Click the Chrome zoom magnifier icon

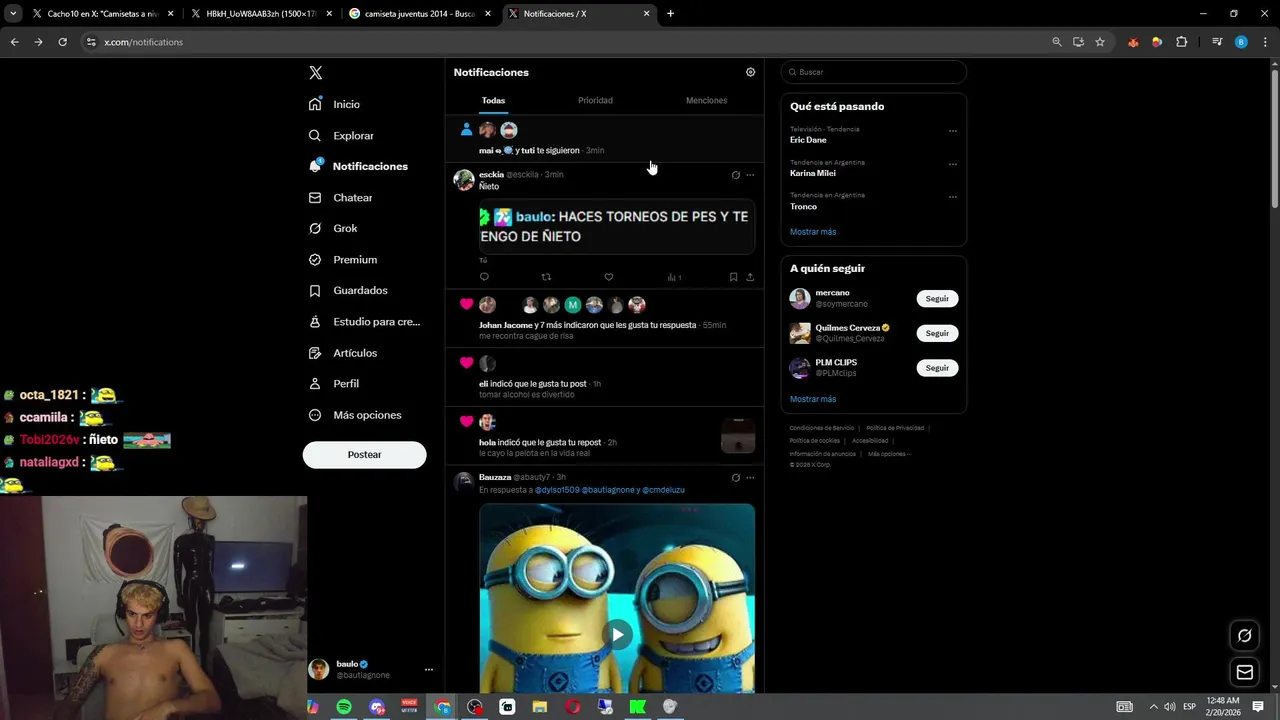1056,42
